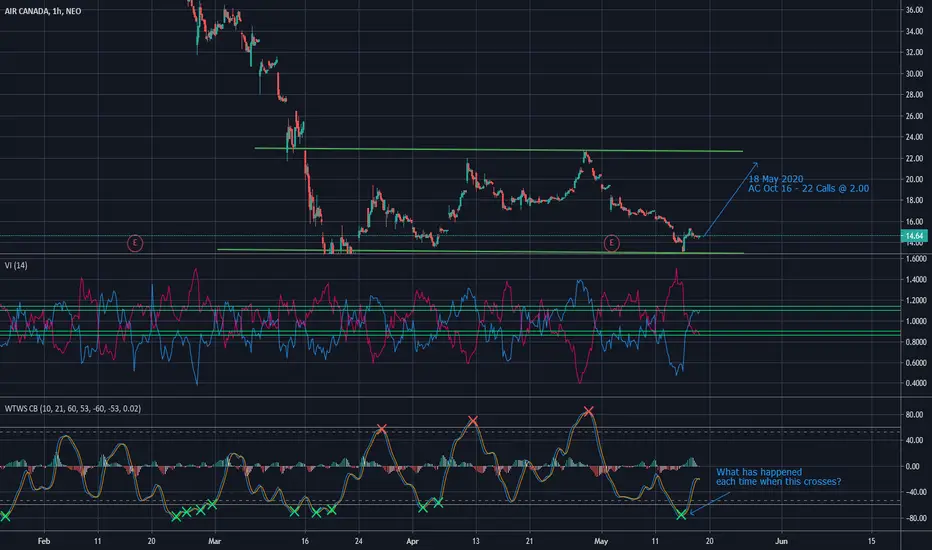
Task: Click the 1.0000 VI scale label
Action: coord(916,321)
